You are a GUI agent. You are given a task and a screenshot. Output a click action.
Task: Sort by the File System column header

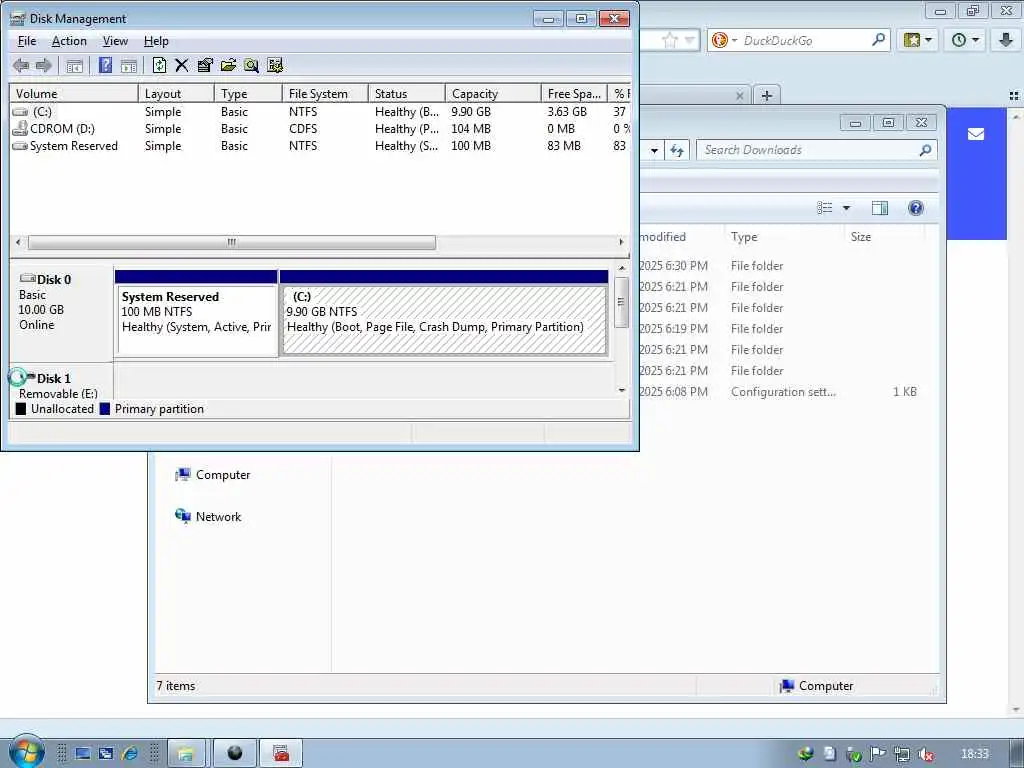coord(325,93)
